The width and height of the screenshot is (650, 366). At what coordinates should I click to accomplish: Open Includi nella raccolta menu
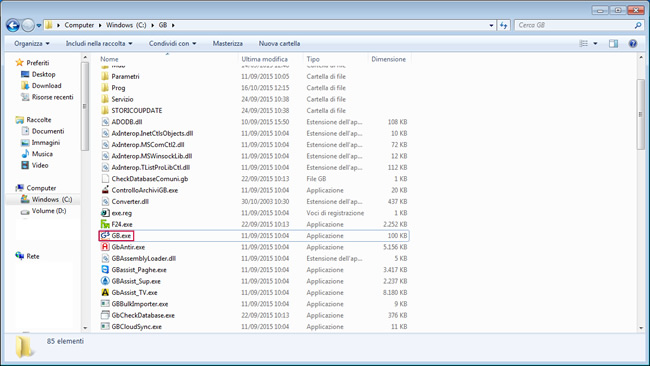tap(99, 44)
